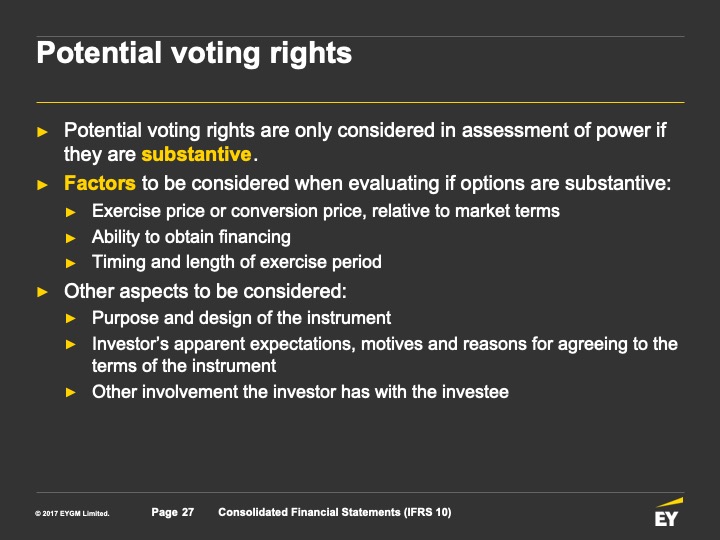Click the bullet arrow next to 'Exercise price'
The height and width of the screenshot is (540, 720).
coord(70,211)
